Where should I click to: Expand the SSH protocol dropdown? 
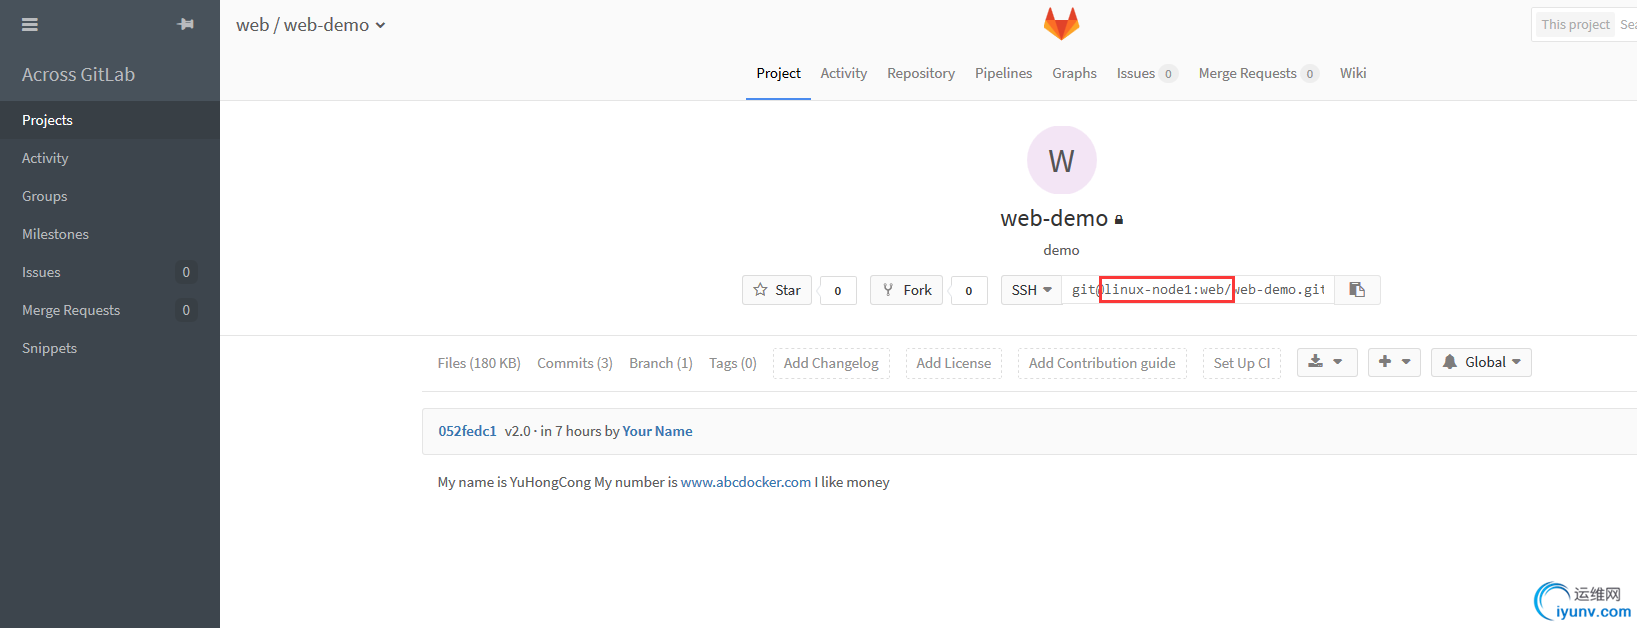[1031, 290]
